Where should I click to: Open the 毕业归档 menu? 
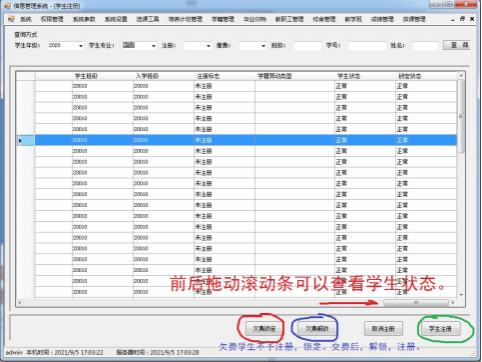click(255, 19)
